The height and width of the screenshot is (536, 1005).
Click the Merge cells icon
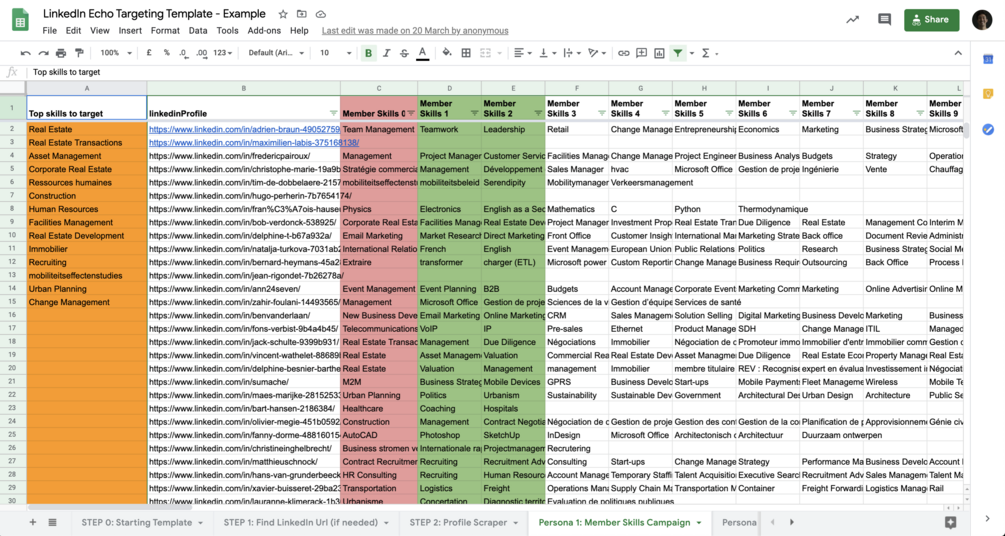coord(485,53)
